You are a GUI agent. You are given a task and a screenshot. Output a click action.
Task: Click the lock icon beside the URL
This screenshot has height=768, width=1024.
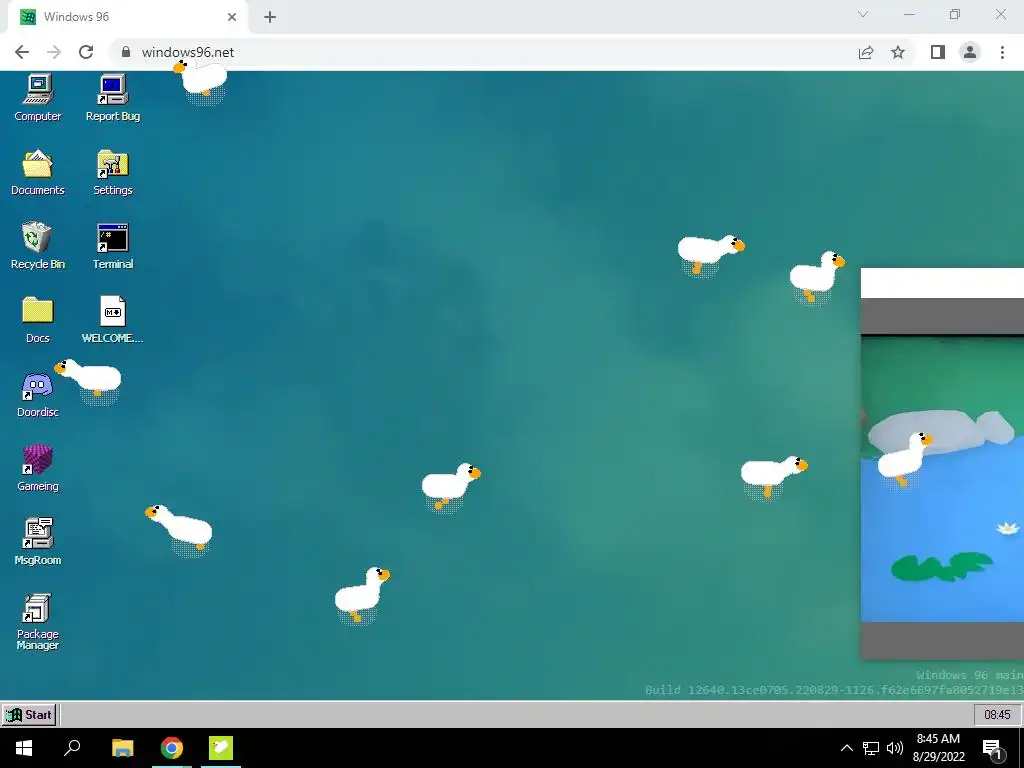(x=126, y=52)
